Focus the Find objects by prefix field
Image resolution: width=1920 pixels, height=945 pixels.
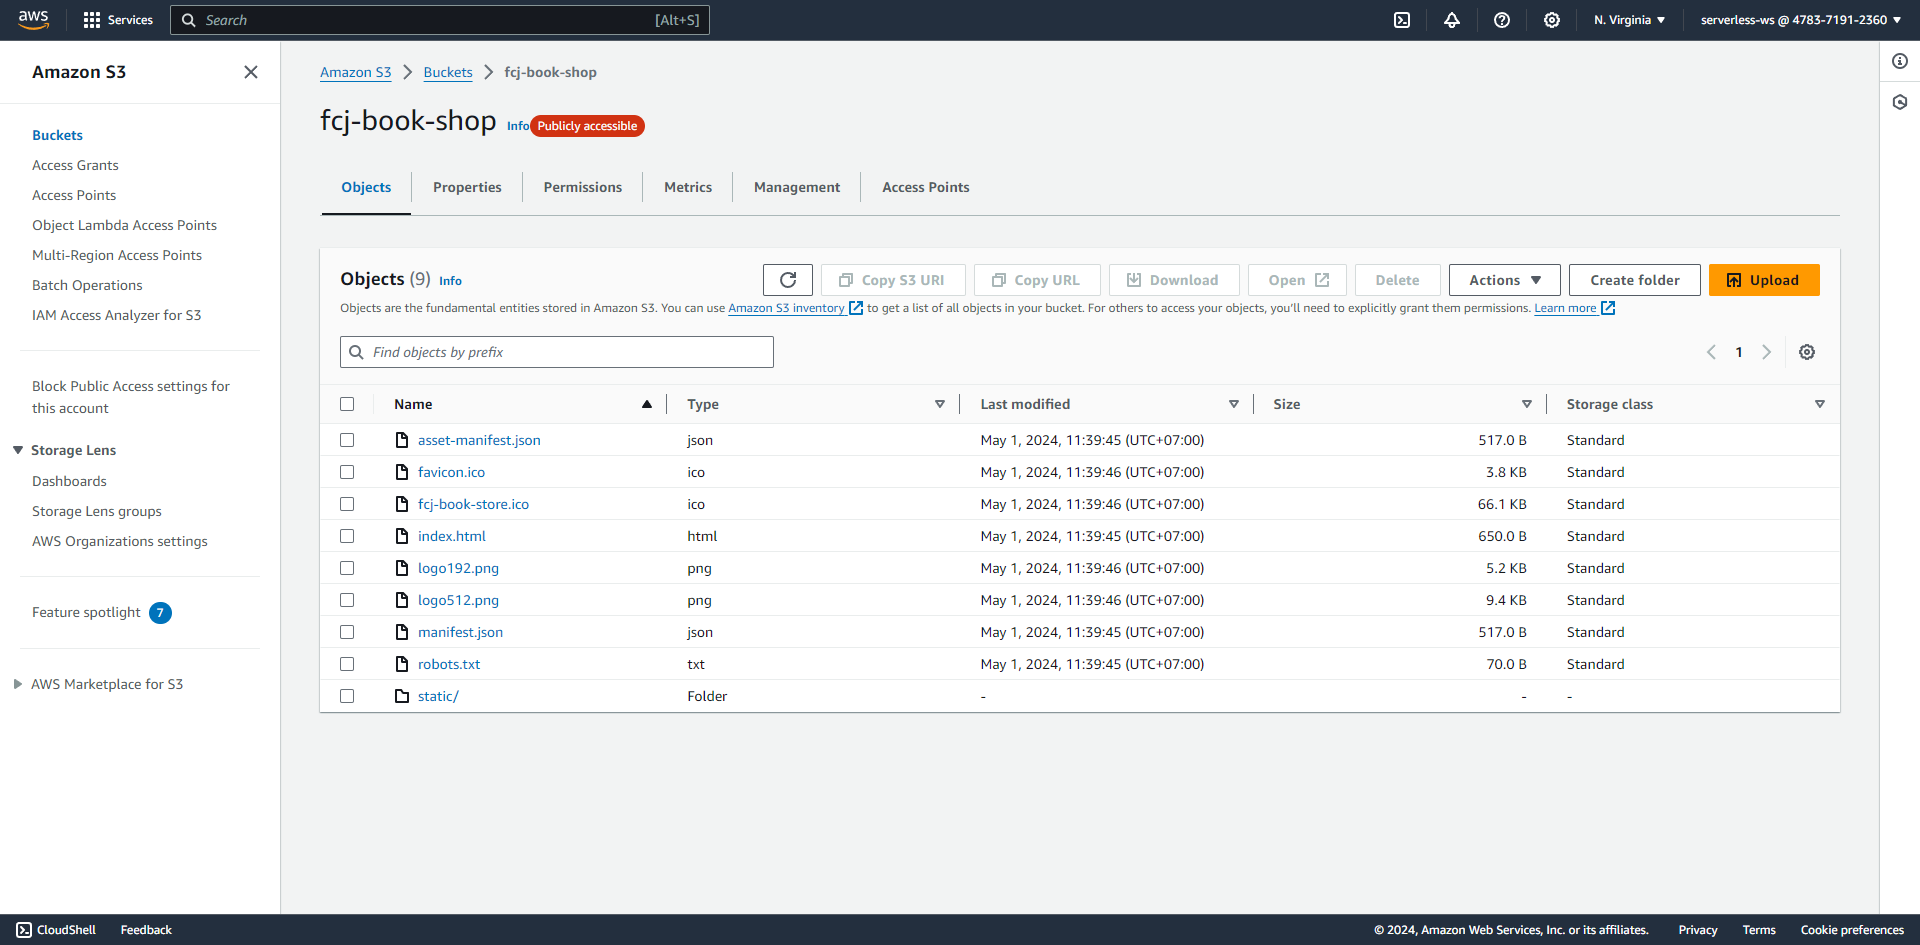coord(557,352)
